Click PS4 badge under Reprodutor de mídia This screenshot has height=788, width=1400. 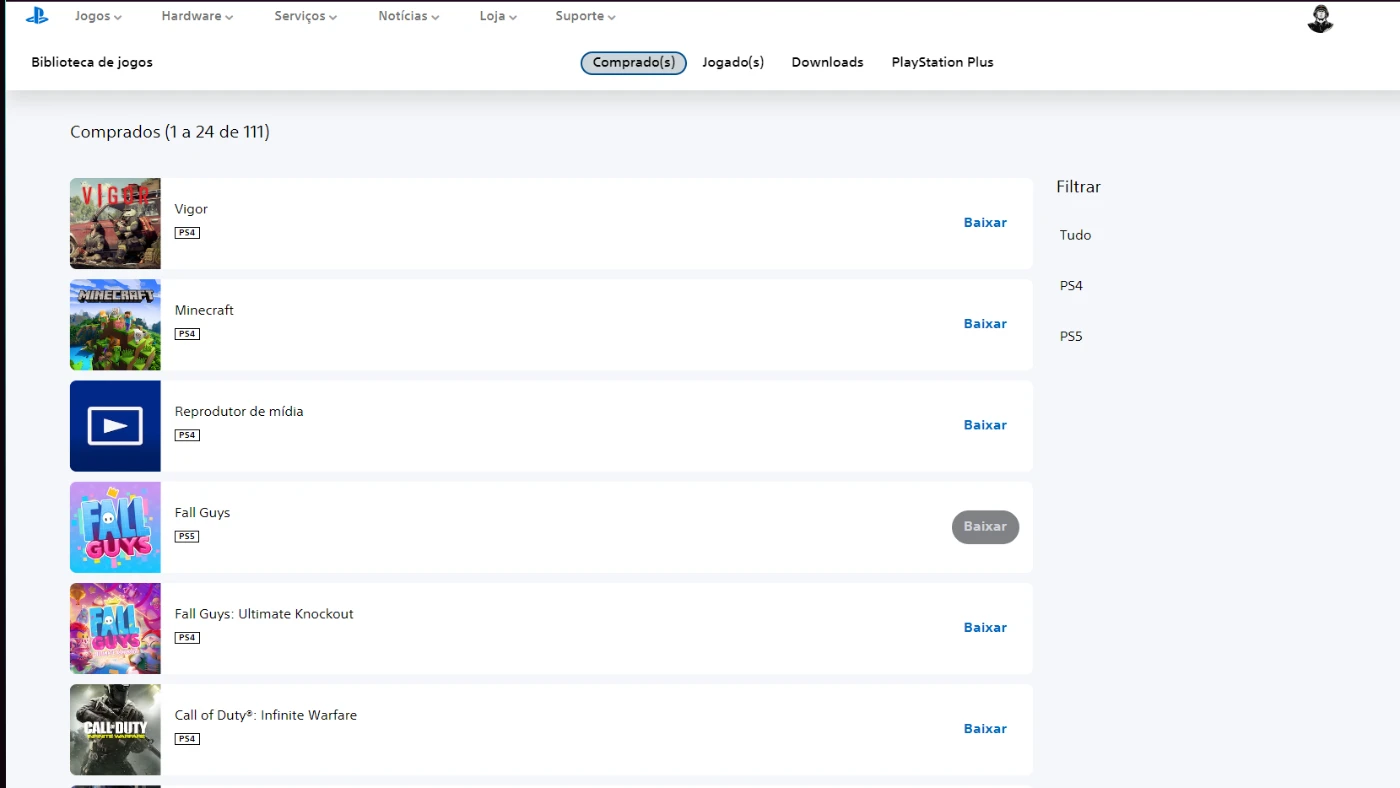point(187,435)
